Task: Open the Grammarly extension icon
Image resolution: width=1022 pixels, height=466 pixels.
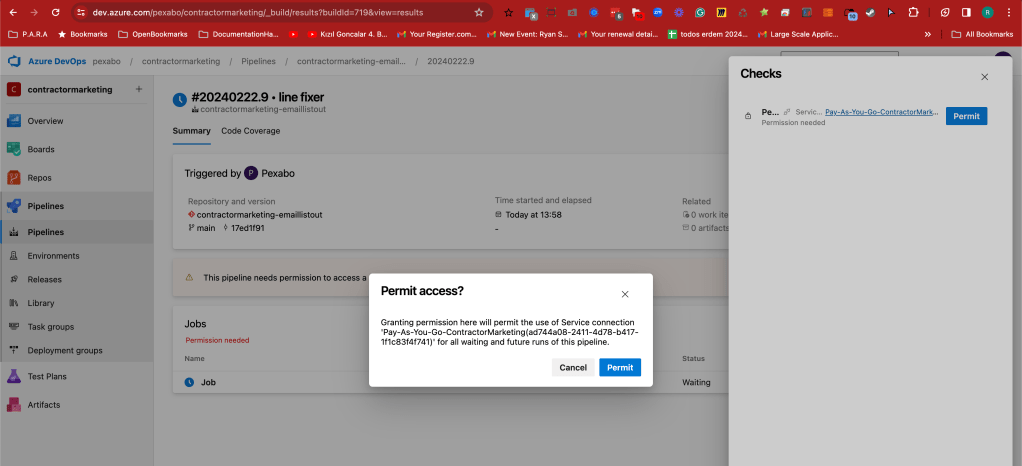Action: point(699,12)
